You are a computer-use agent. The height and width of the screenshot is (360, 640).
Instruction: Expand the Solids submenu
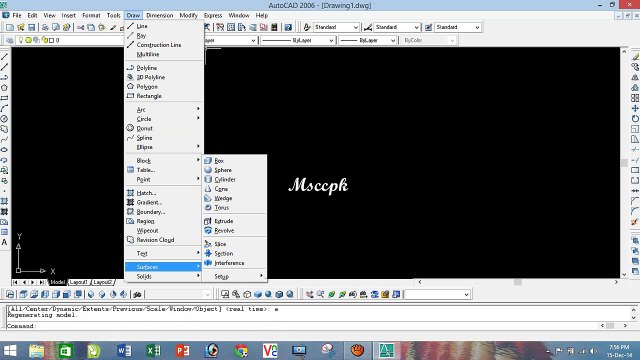coord(164,276)
